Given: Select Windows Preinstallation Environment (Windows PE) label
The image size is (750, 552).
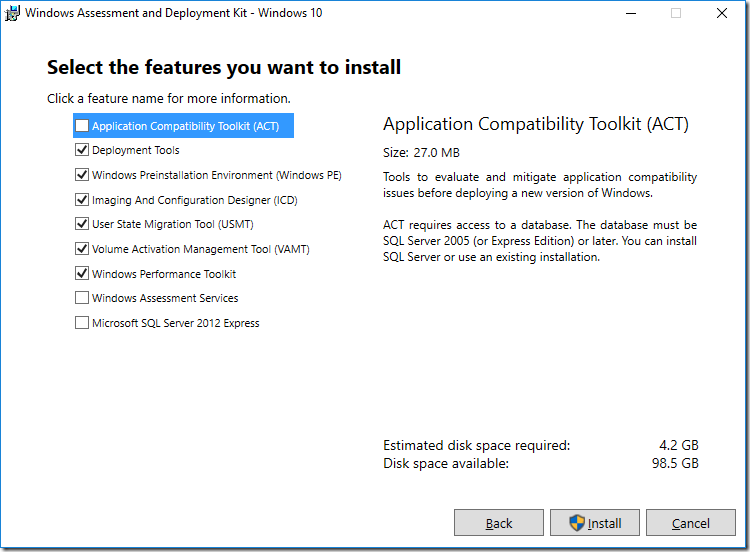Looking at the screenshot, I should click(217, 175).
